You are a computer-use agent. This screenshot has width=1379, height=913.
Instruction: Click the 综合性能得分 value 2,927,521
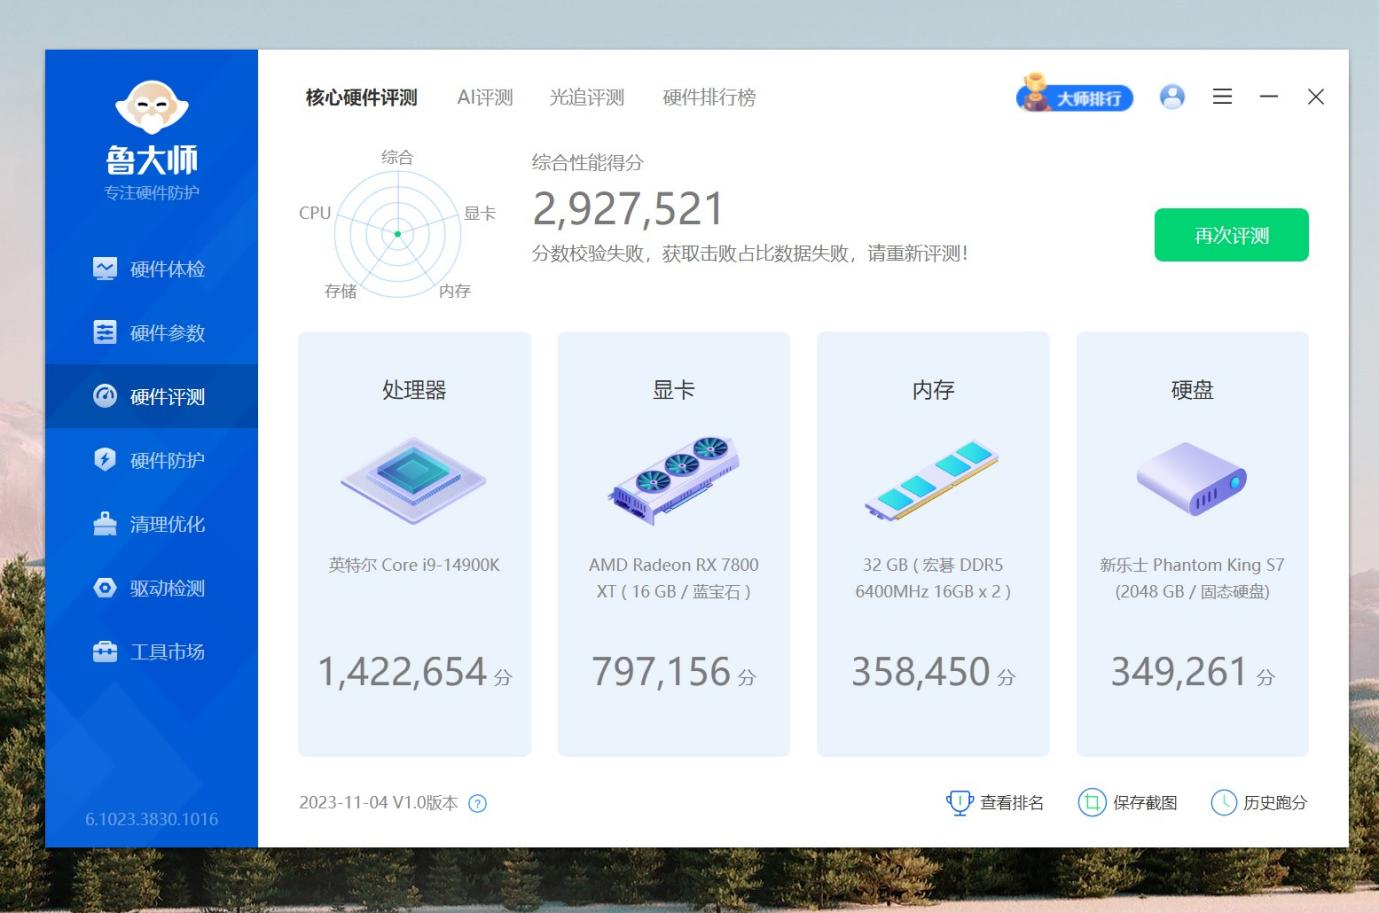click(627, 209)
